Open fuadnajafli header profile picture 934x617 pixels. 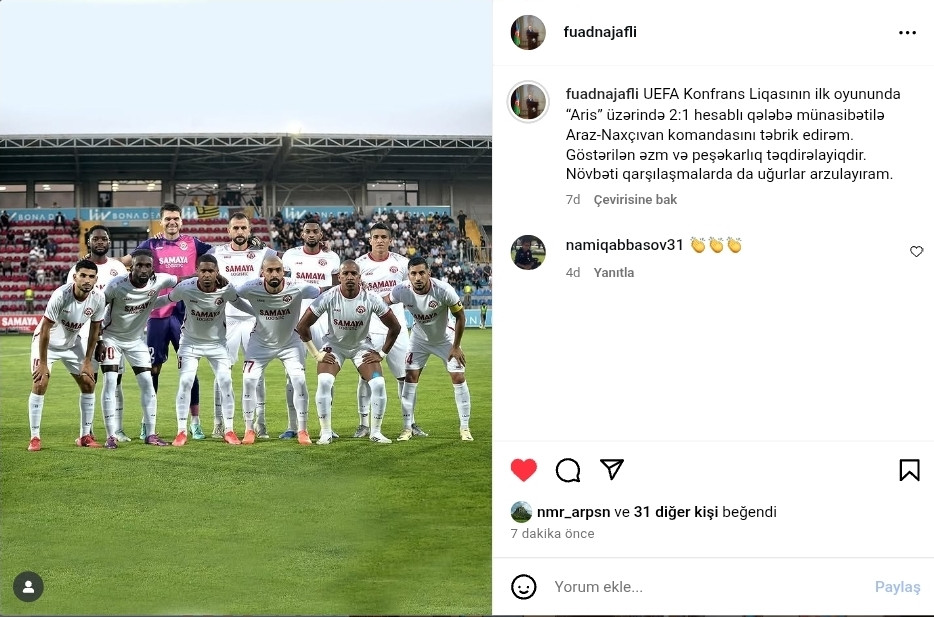(x=528, y=32)
